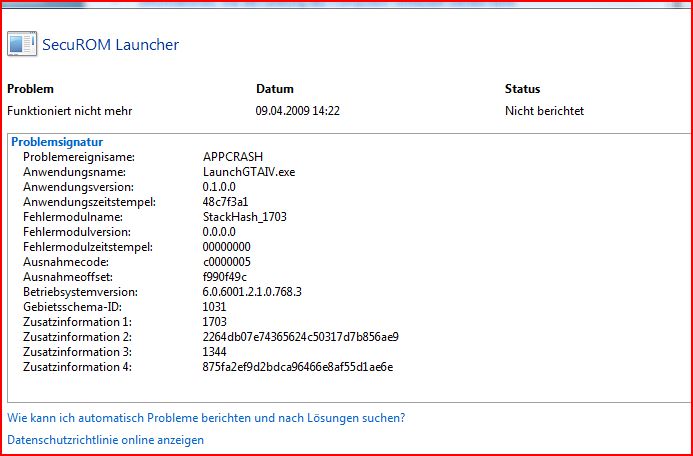The height and width of the screenshot is (456, 693).
Task: Click the 'Zusatzinformation 3:' label
Action: (x=77, y=352)
